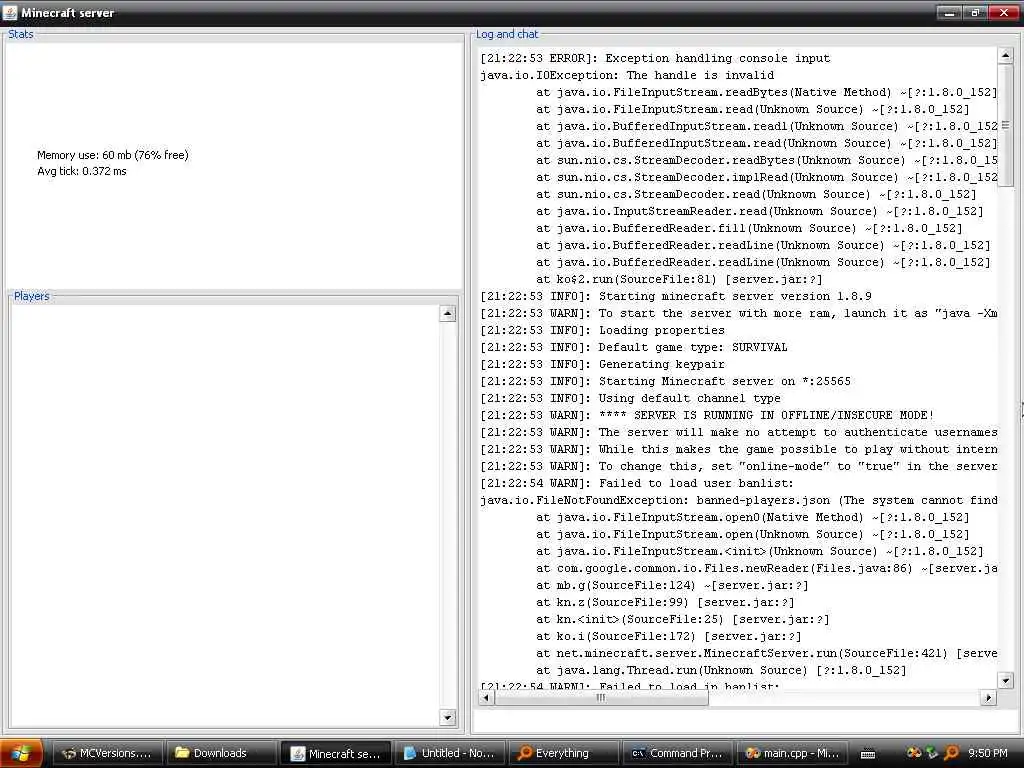Switch to MCVersions taskbar item

point(106,753)
